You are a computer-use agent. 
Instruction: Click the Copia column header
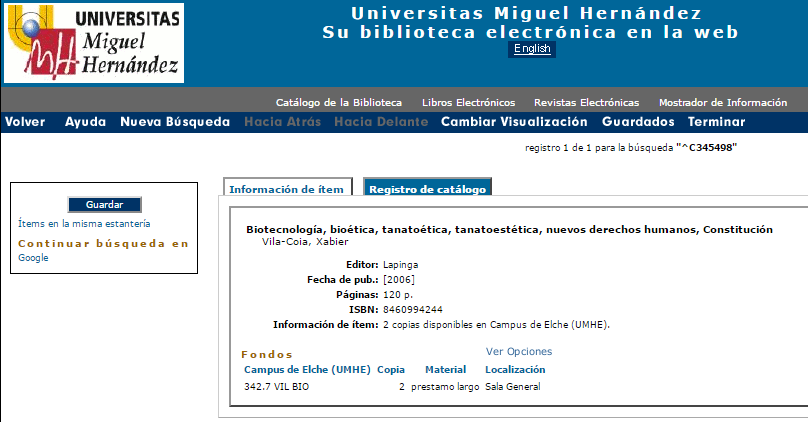[391, 369]
